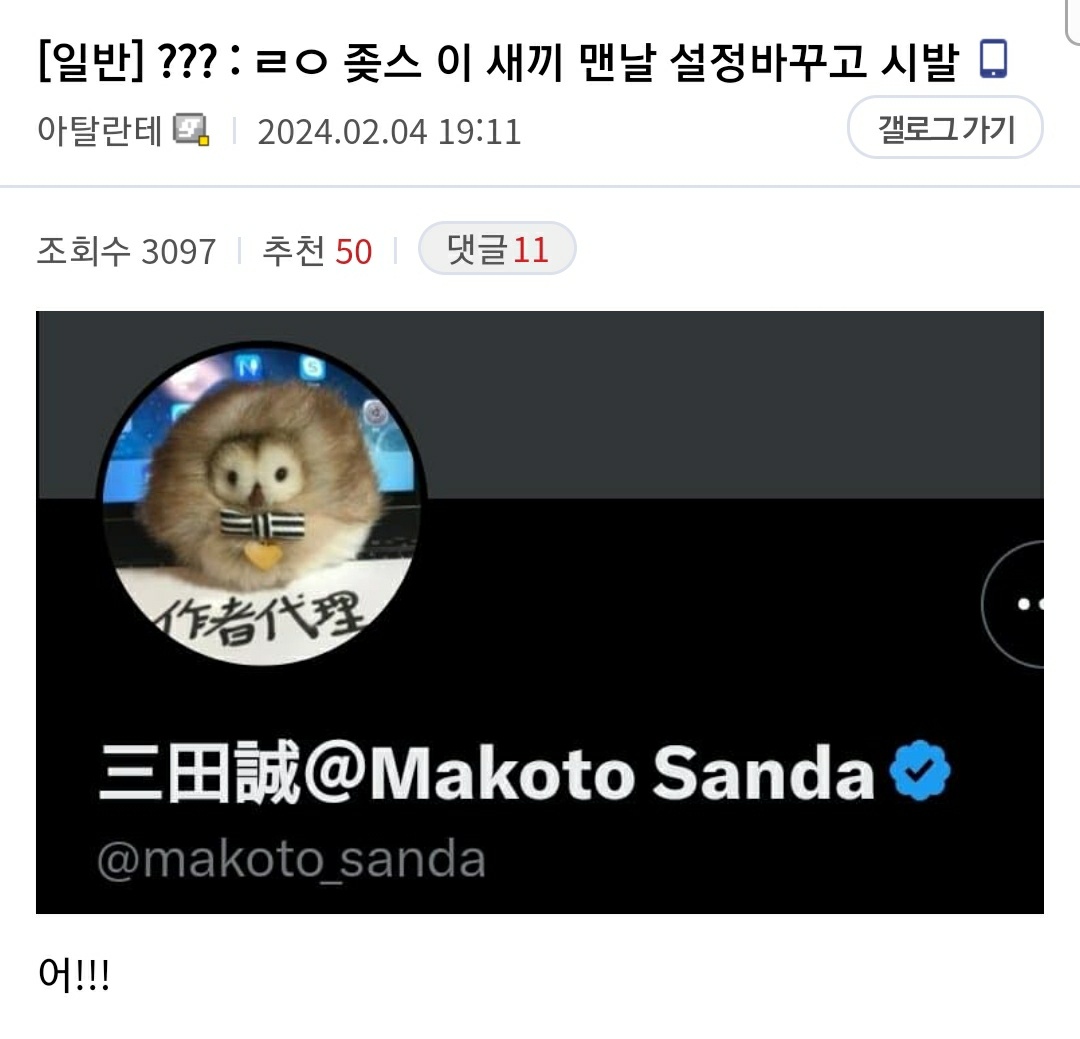Click the 추천 50 recommendation count
Image resolution: width=1080 pixels, height=1039 pixels.
pyautogui.click(x=318, y=251)
